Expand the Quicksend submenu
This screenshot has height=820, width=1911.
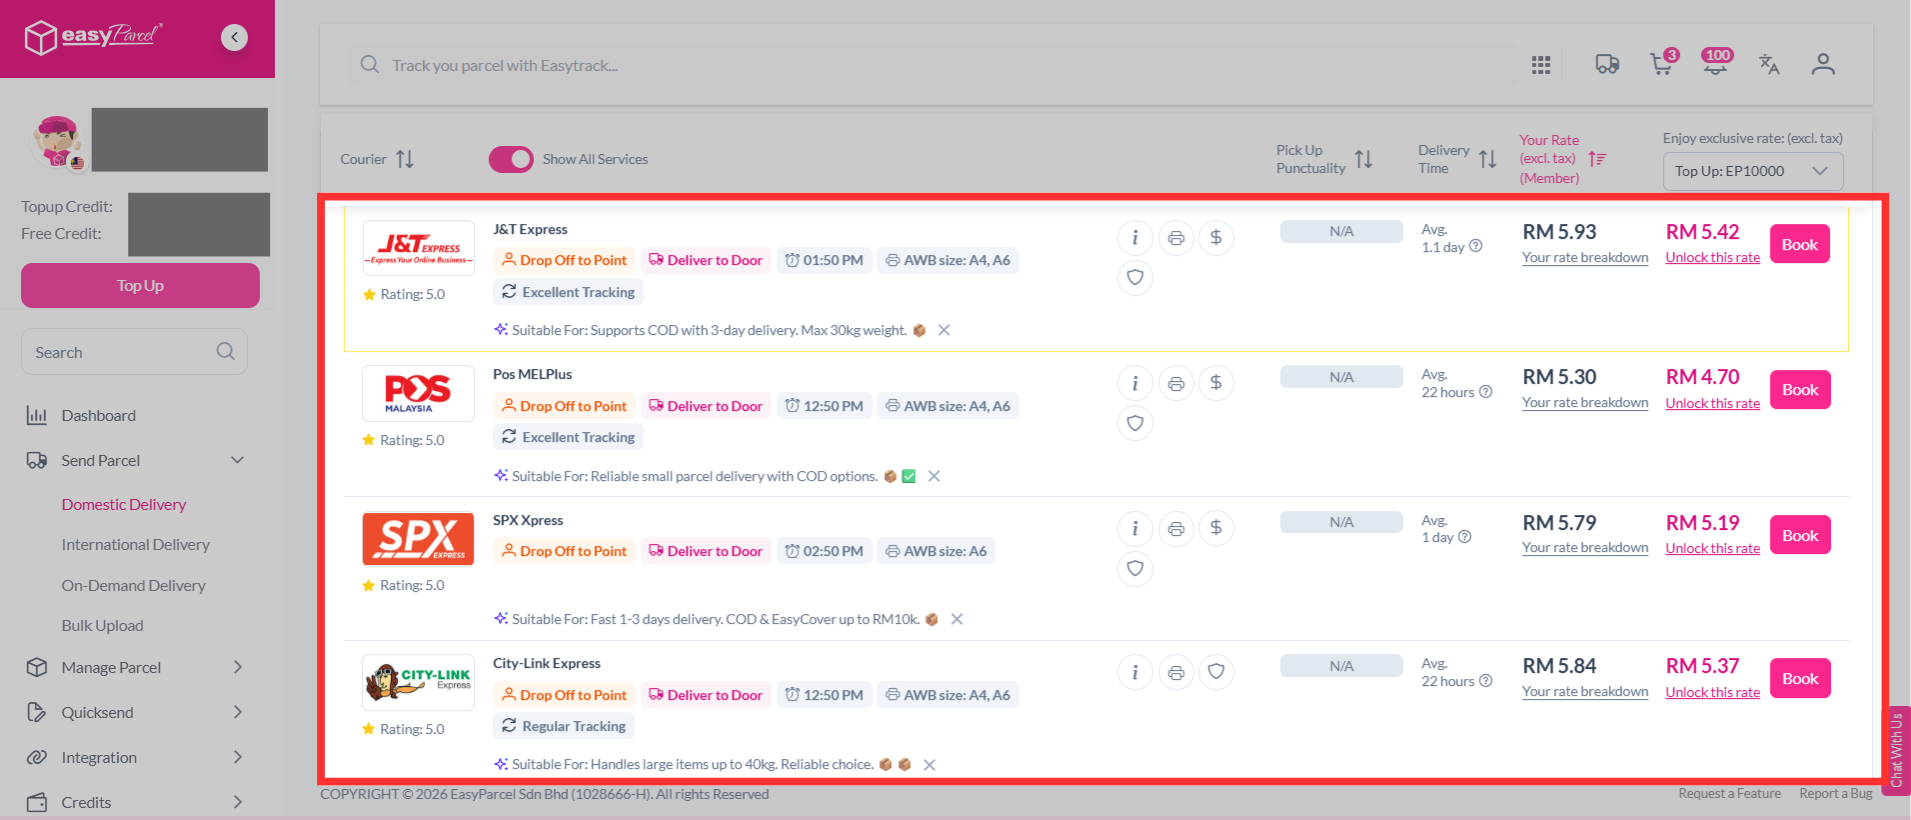237,712
